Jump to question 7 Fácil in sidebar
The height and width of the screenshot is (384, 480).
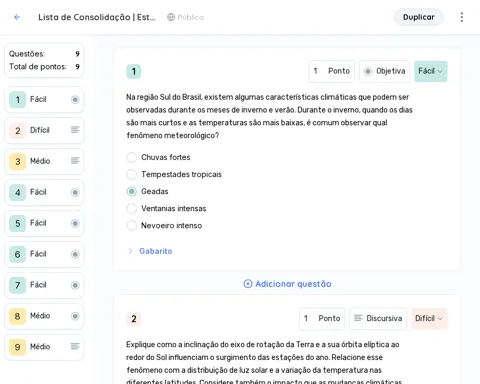coord(44,285)
